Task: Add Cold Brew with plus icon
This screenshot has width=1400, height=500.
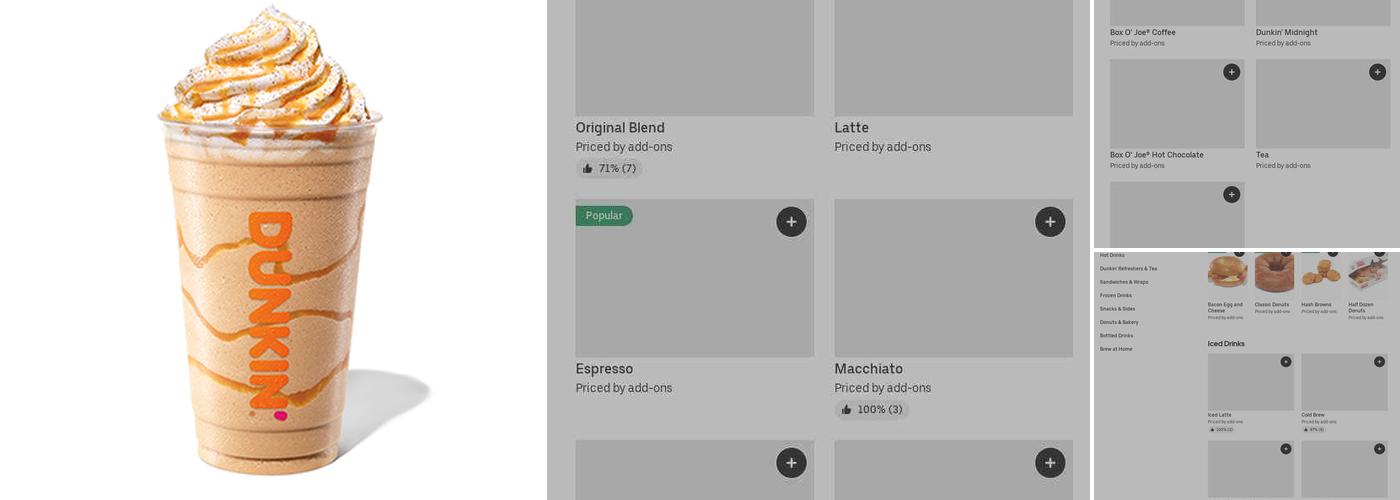Action: pyautogui.click(x=1379, y=362)
